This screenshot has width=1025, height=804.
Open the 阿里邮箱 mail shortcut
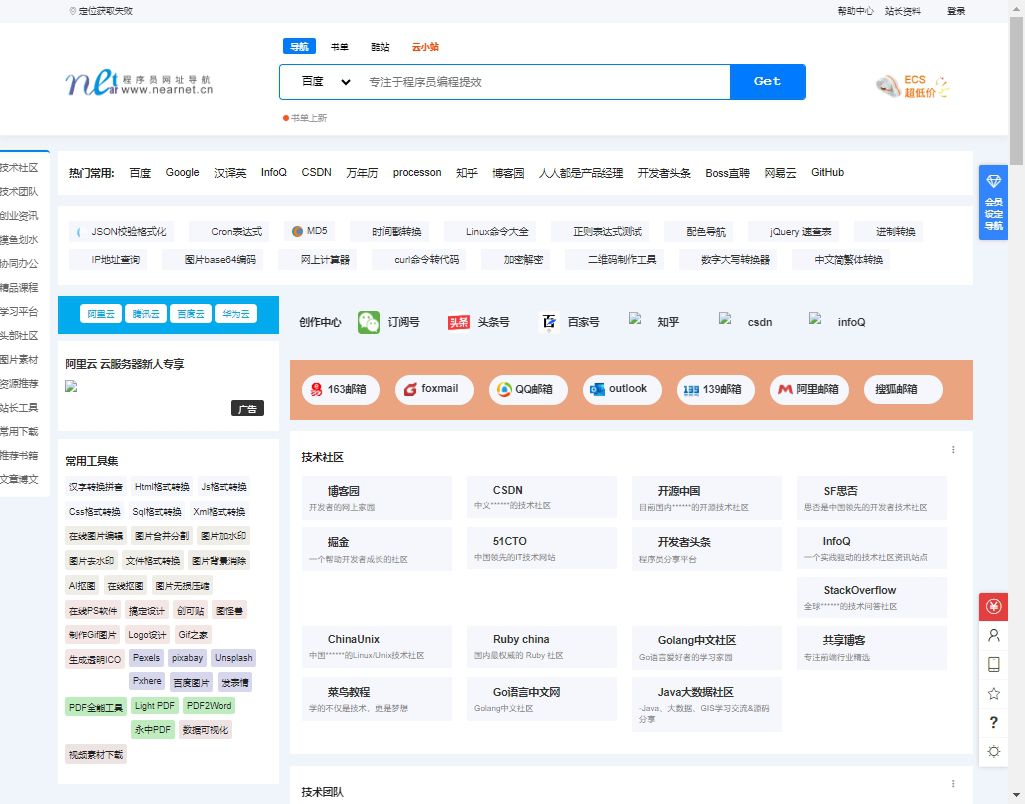(809, 390)
